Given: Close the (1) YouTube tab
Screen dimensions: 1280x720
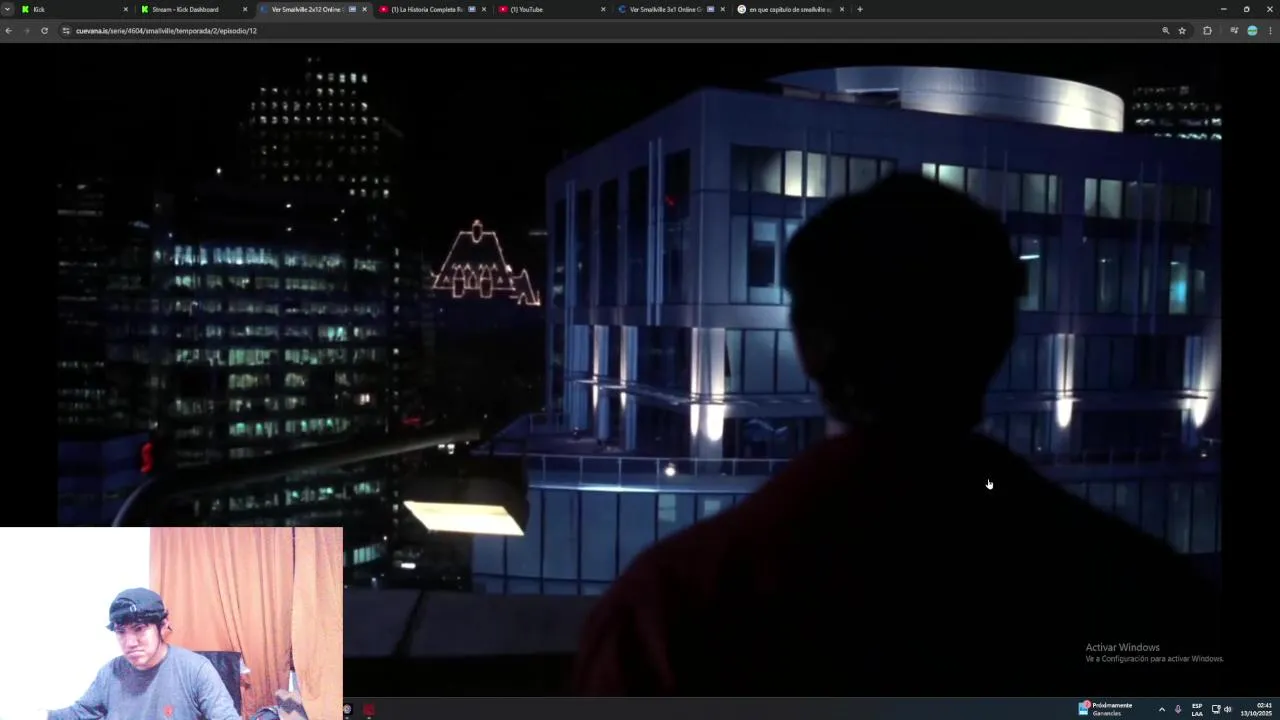Looking at the screenshot, I should click(603, 9).
